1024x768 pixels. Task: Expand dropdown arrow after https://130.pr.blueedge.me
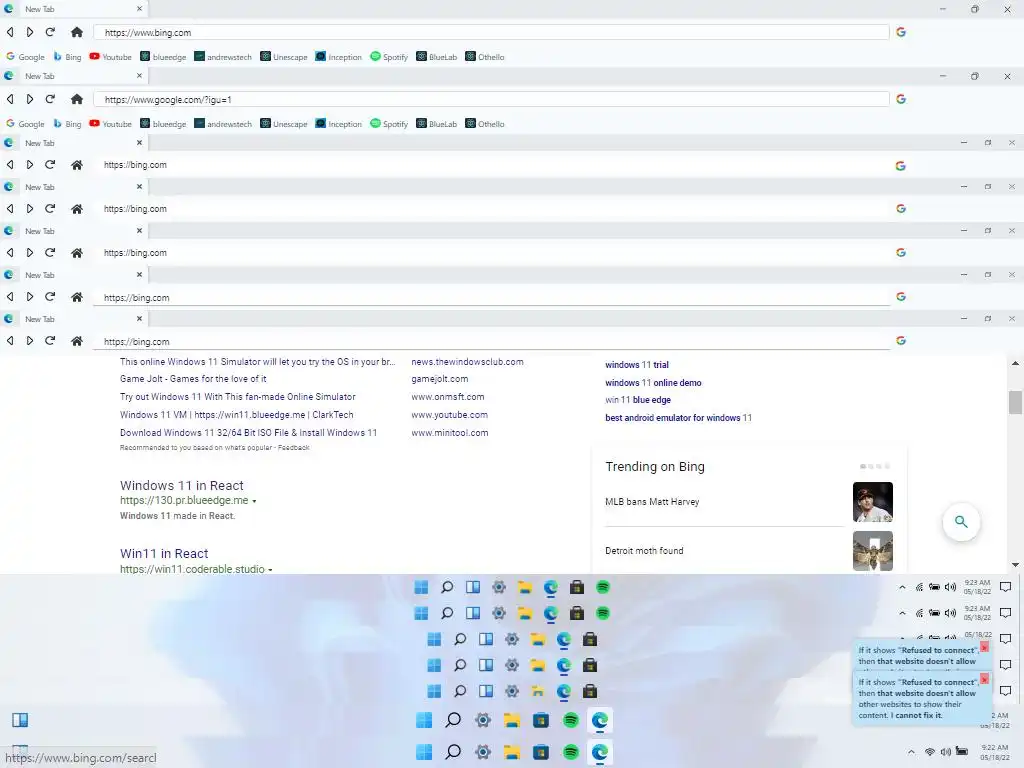[254, 501]
